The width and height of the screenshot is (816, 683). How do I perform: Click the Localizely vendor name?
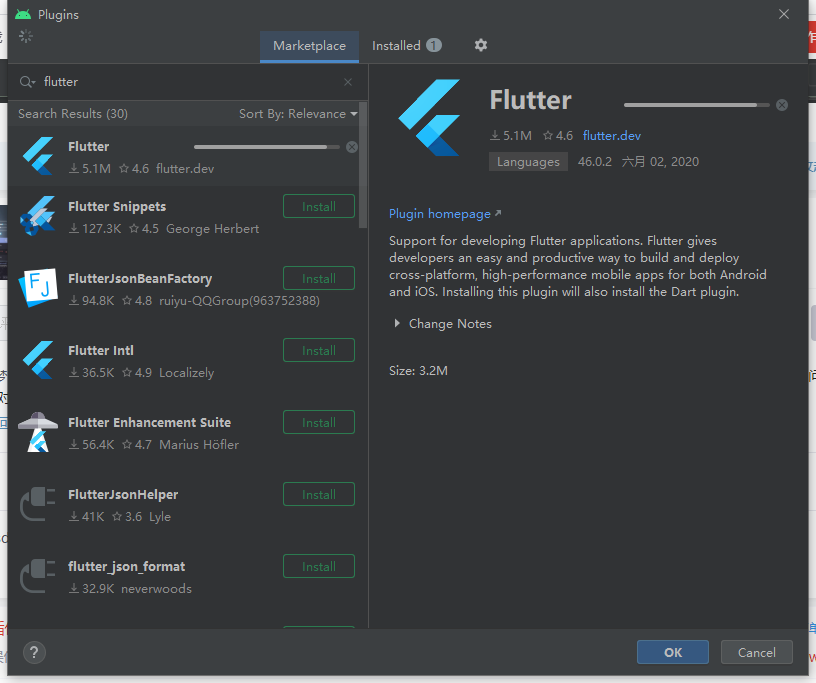click(186, 373)
